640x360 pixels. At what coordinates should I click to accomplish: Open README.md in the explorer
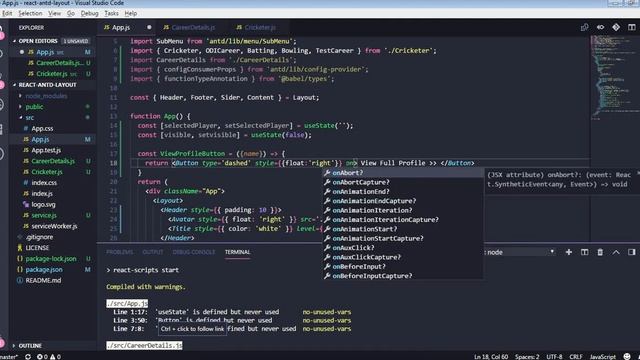(43, 280)
